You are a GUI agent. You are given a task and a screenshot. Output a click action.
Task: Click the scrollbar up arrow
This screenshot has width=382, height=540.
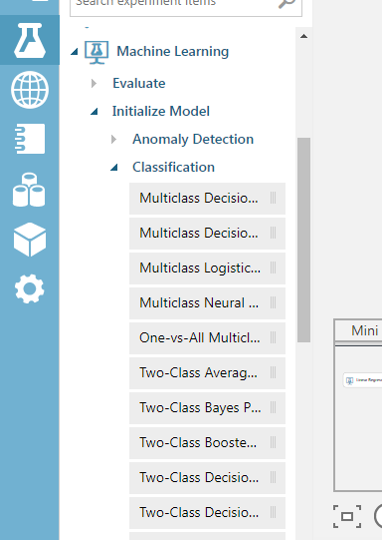(304, 36)
